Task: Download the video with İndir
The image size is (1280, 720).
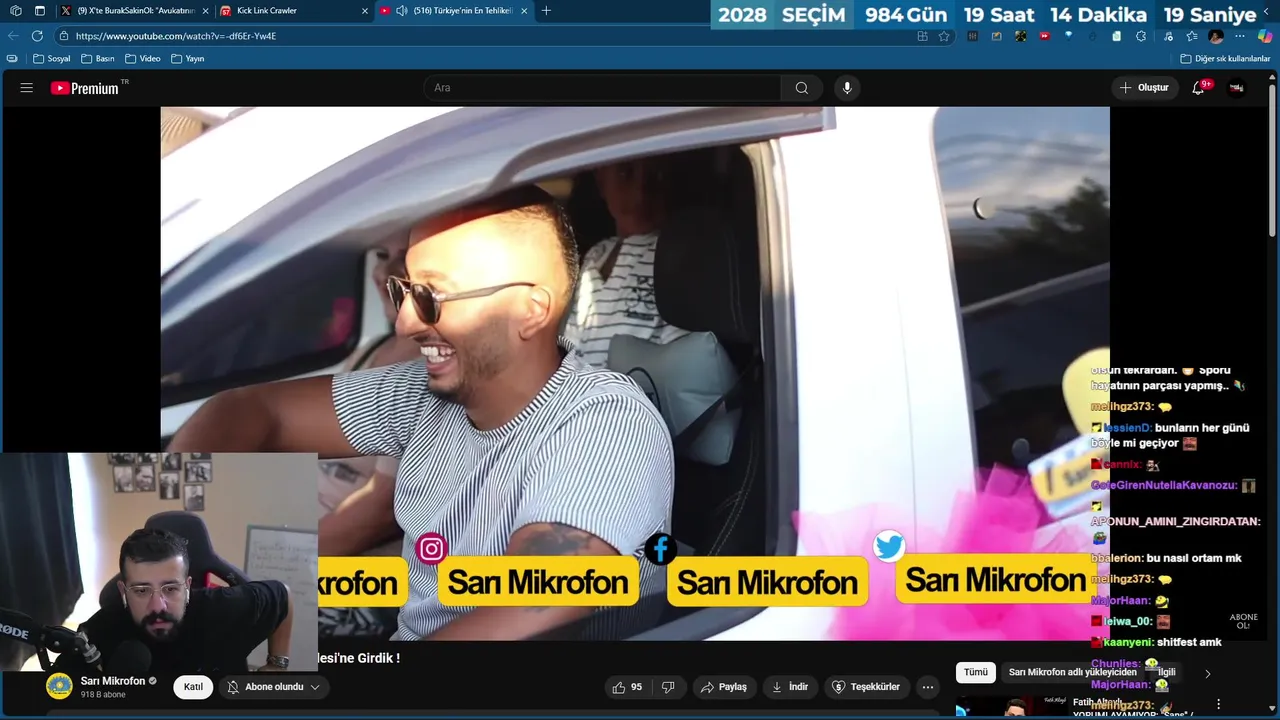Action: tap(790, 687)
